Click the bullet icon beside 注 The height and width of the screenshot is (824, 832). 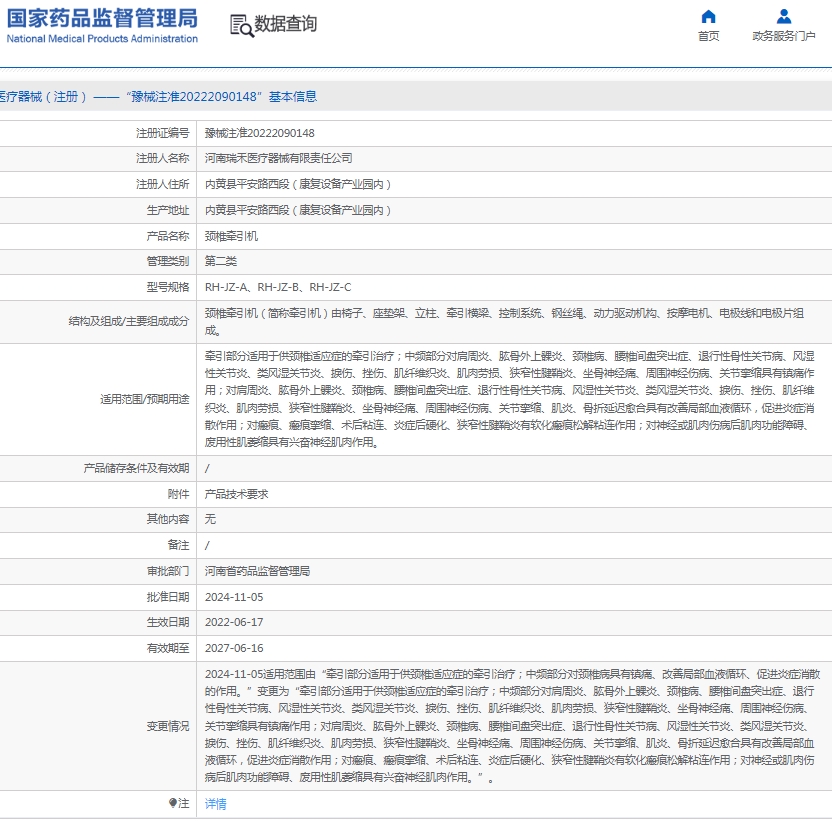pyautogui.click(x=172, y=803)
